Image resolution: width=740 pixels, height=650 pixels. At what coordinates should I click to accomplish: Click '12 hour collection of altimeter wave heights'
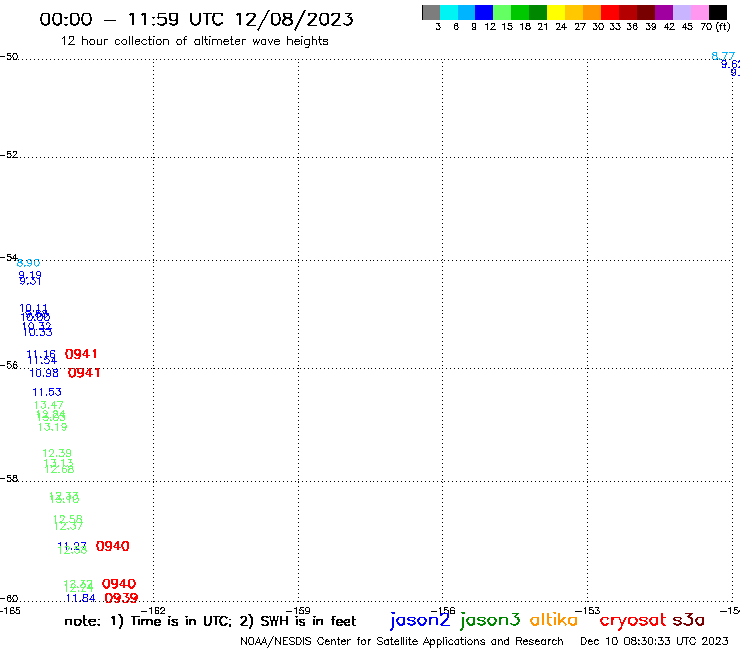[x=195, y=41]
